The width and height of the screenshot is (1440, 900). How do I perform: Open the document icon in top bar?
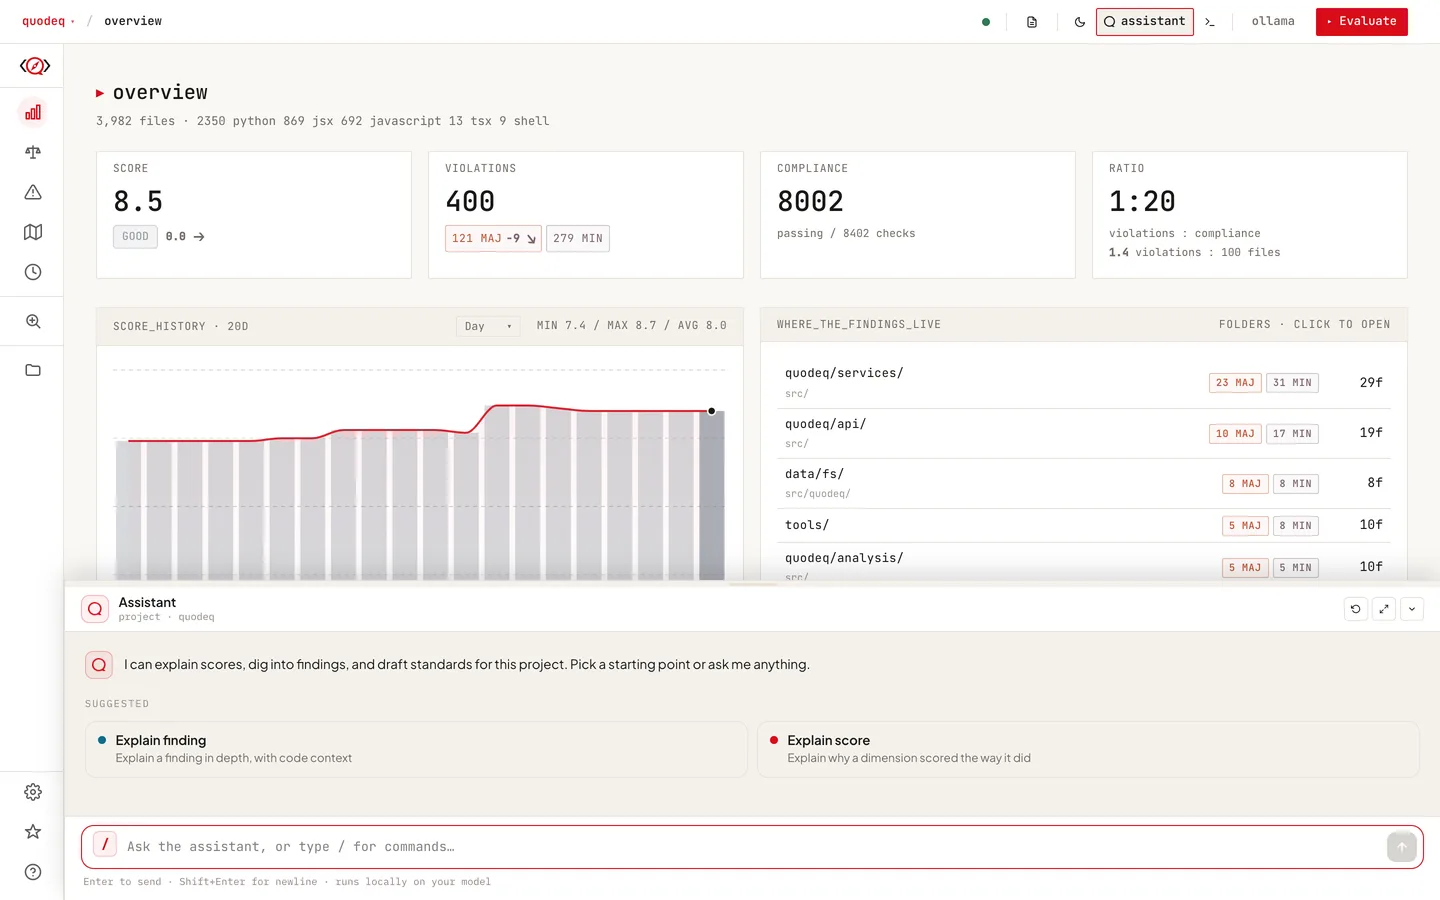[x=1032, y=22]
